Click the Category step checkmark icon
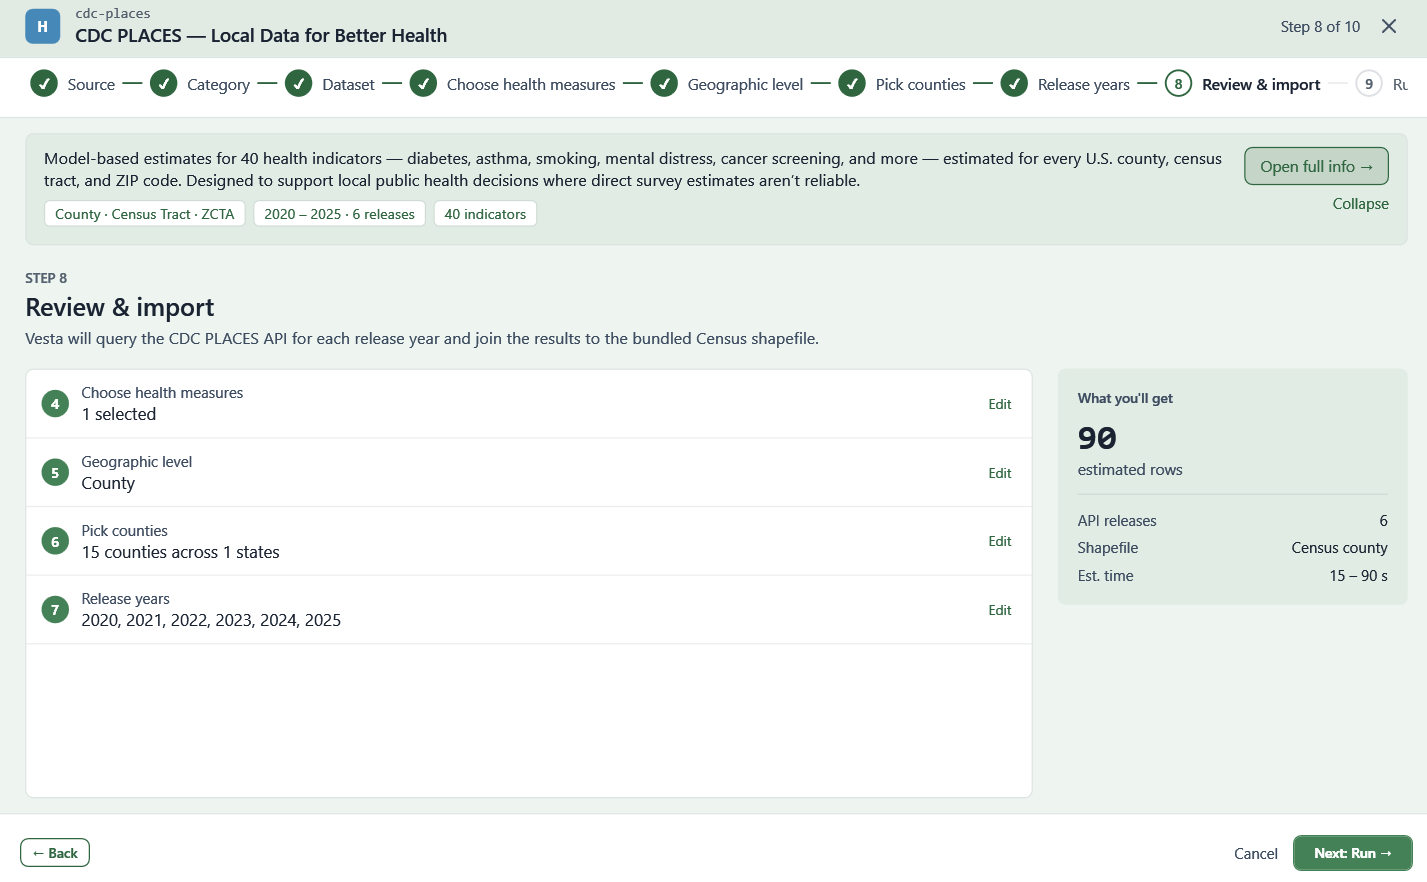 coord(164,84)
